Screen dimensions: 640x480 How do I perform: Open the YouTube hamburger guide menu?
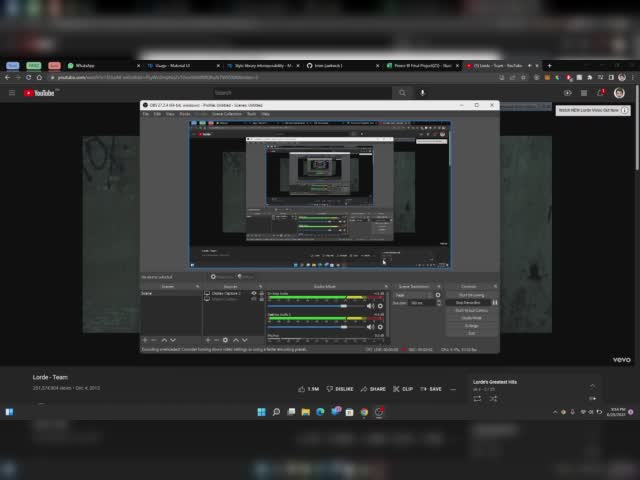tap(12, 93)
